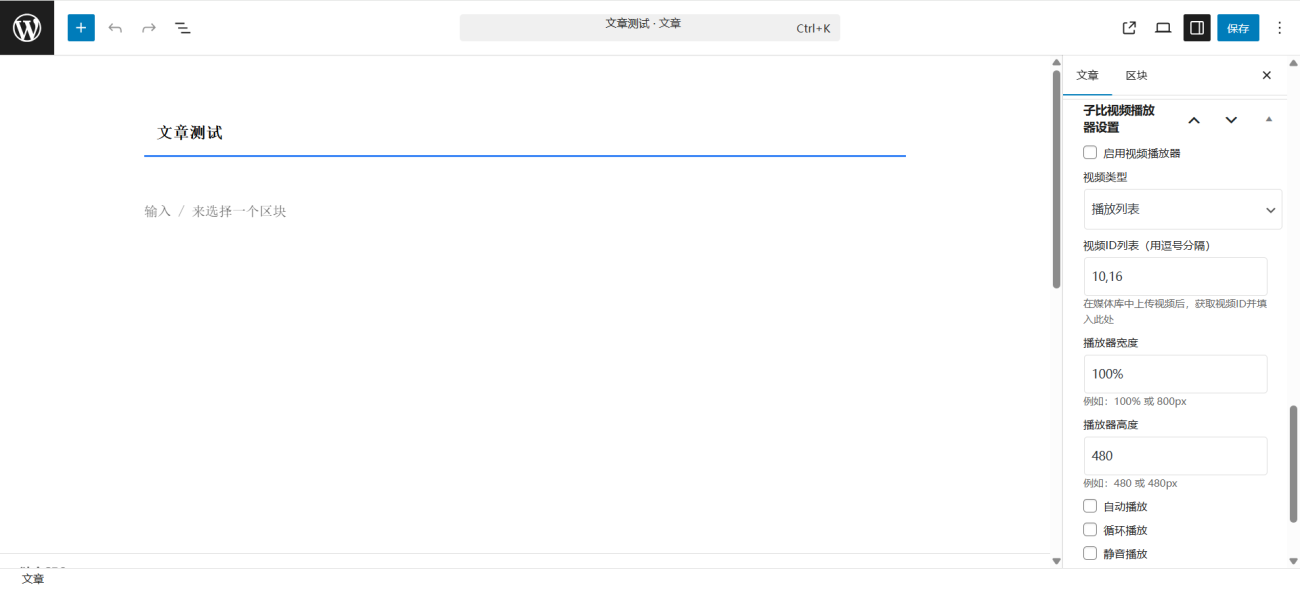Click the 播放器宽度 input field
1300x589 pixels.
[1175, 374]
